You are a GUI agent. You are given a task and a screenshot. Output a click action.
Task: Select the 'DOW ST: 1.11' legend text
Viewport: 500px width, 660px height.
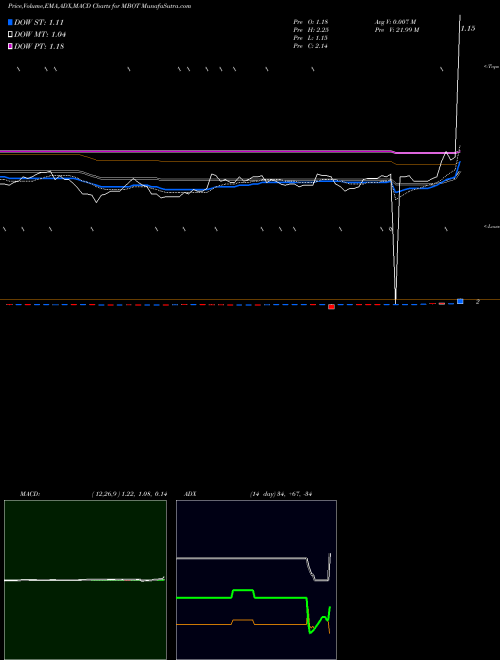39,22
